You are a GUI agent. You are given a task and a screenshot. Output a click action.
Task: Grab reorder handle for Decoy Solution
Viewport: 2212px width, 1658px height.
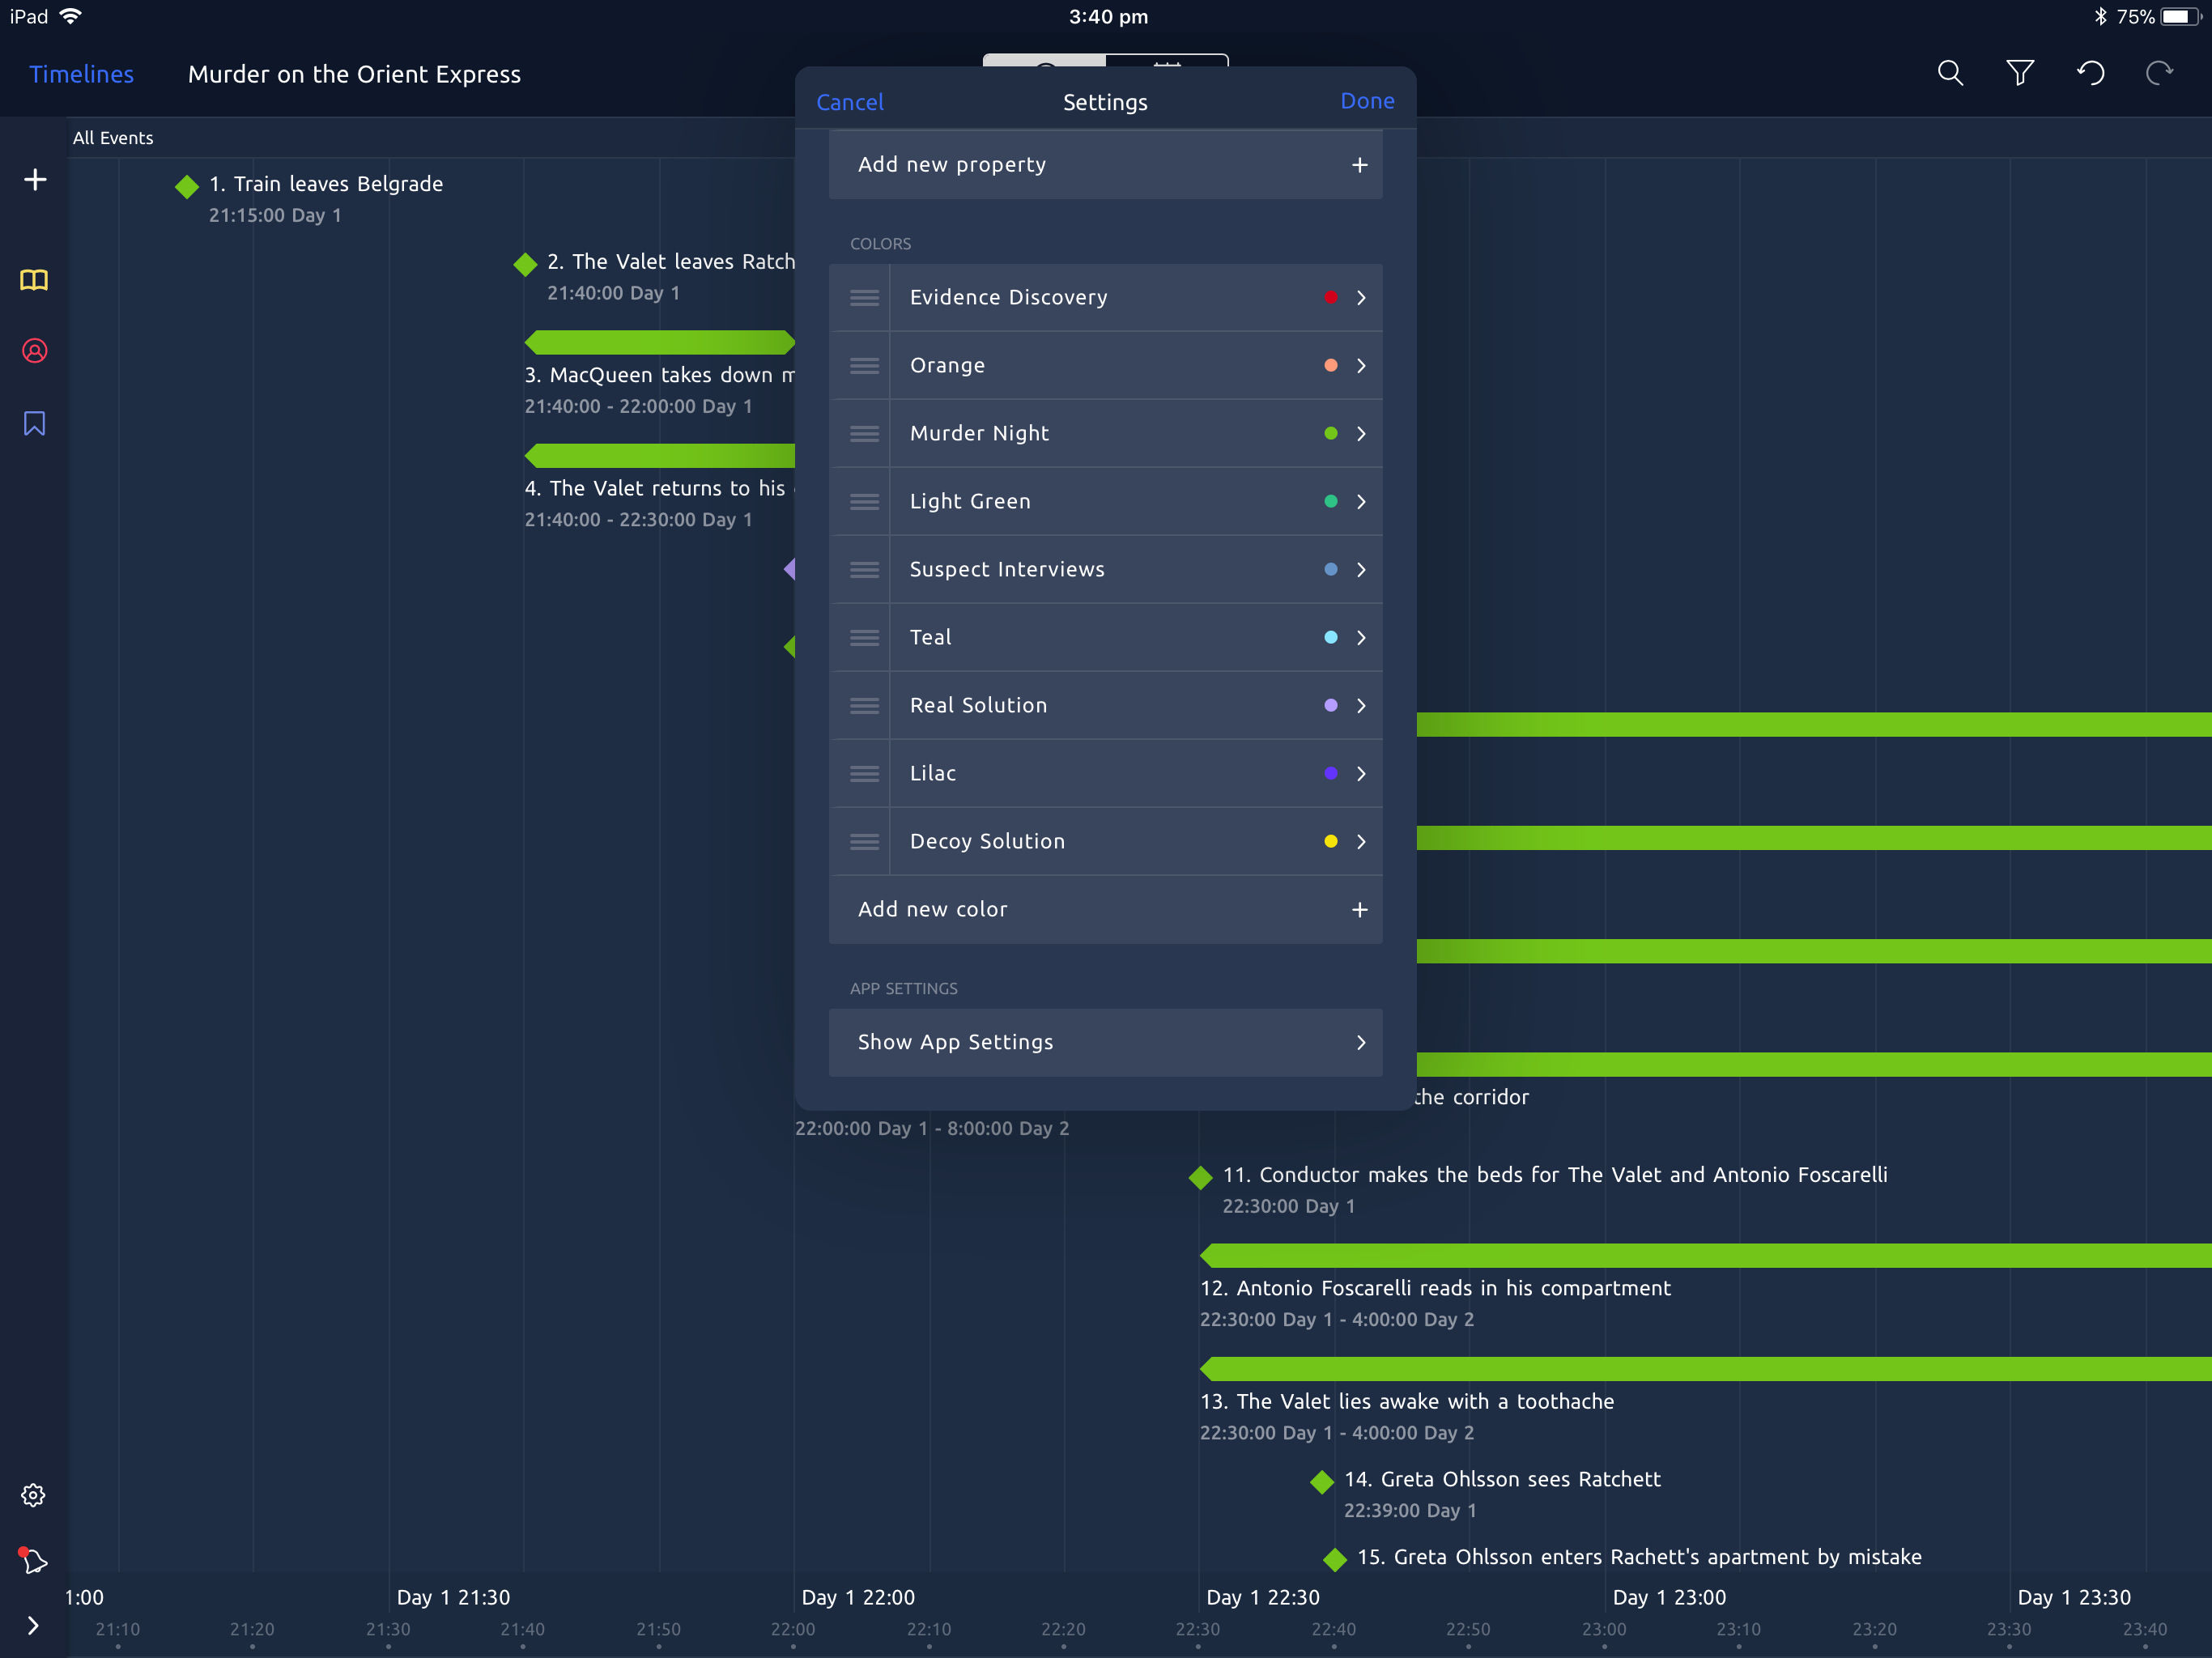864,842
